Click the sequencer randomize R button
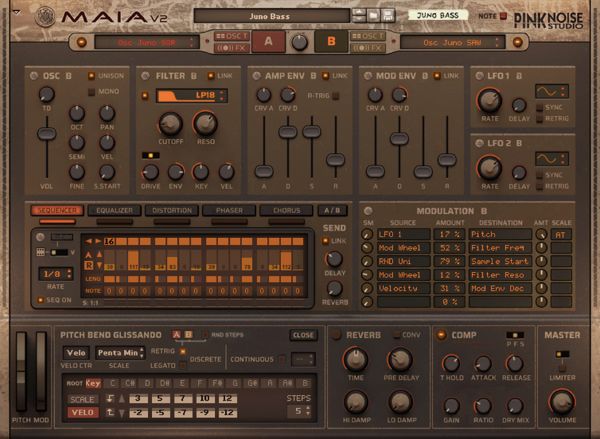This screenshot has width=600, height=439. [x=89, y=265]
